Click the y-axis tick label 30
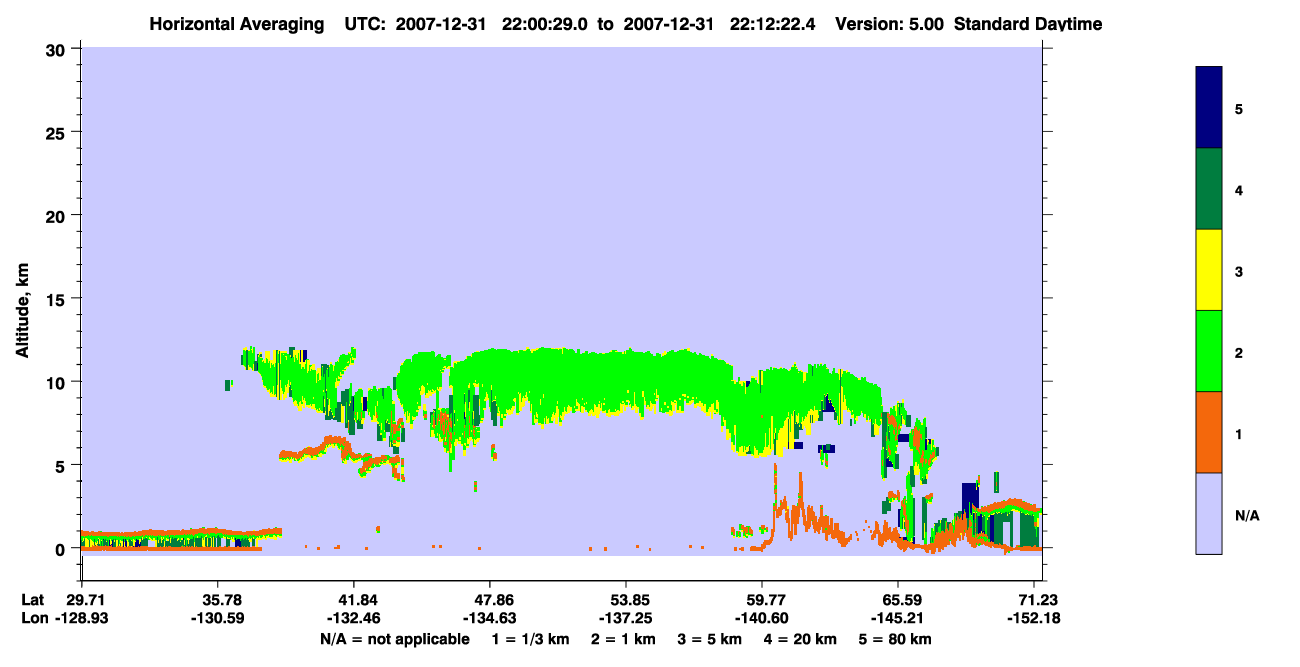The width and height of the screenshot is (1300, 667). click(x=58, y=49)
